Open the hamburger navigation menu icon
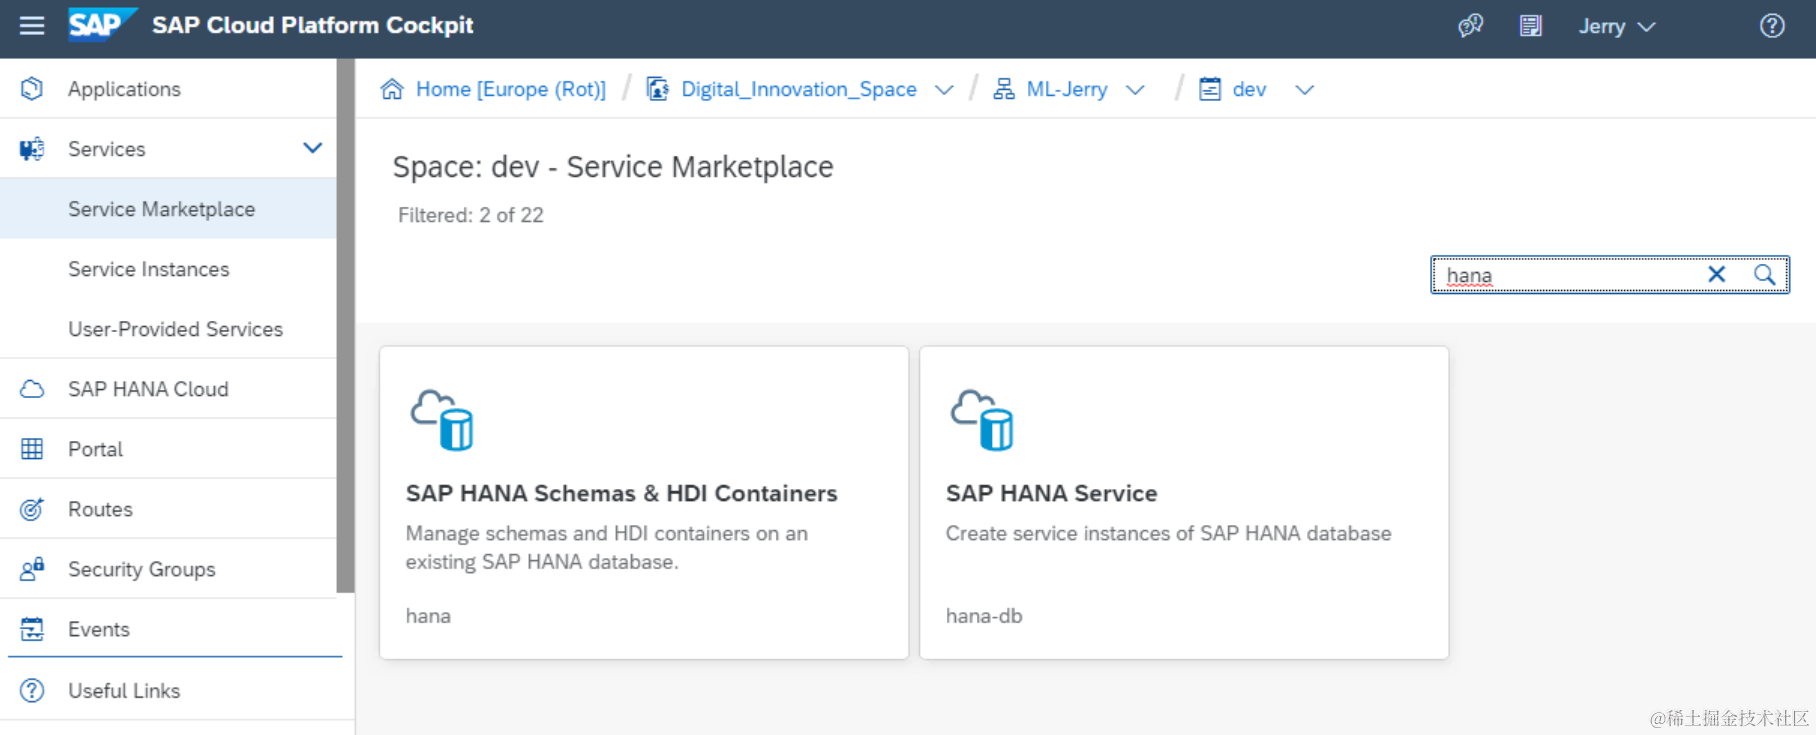This screenshot has height=735, width=1816. [x=32, y=26]
